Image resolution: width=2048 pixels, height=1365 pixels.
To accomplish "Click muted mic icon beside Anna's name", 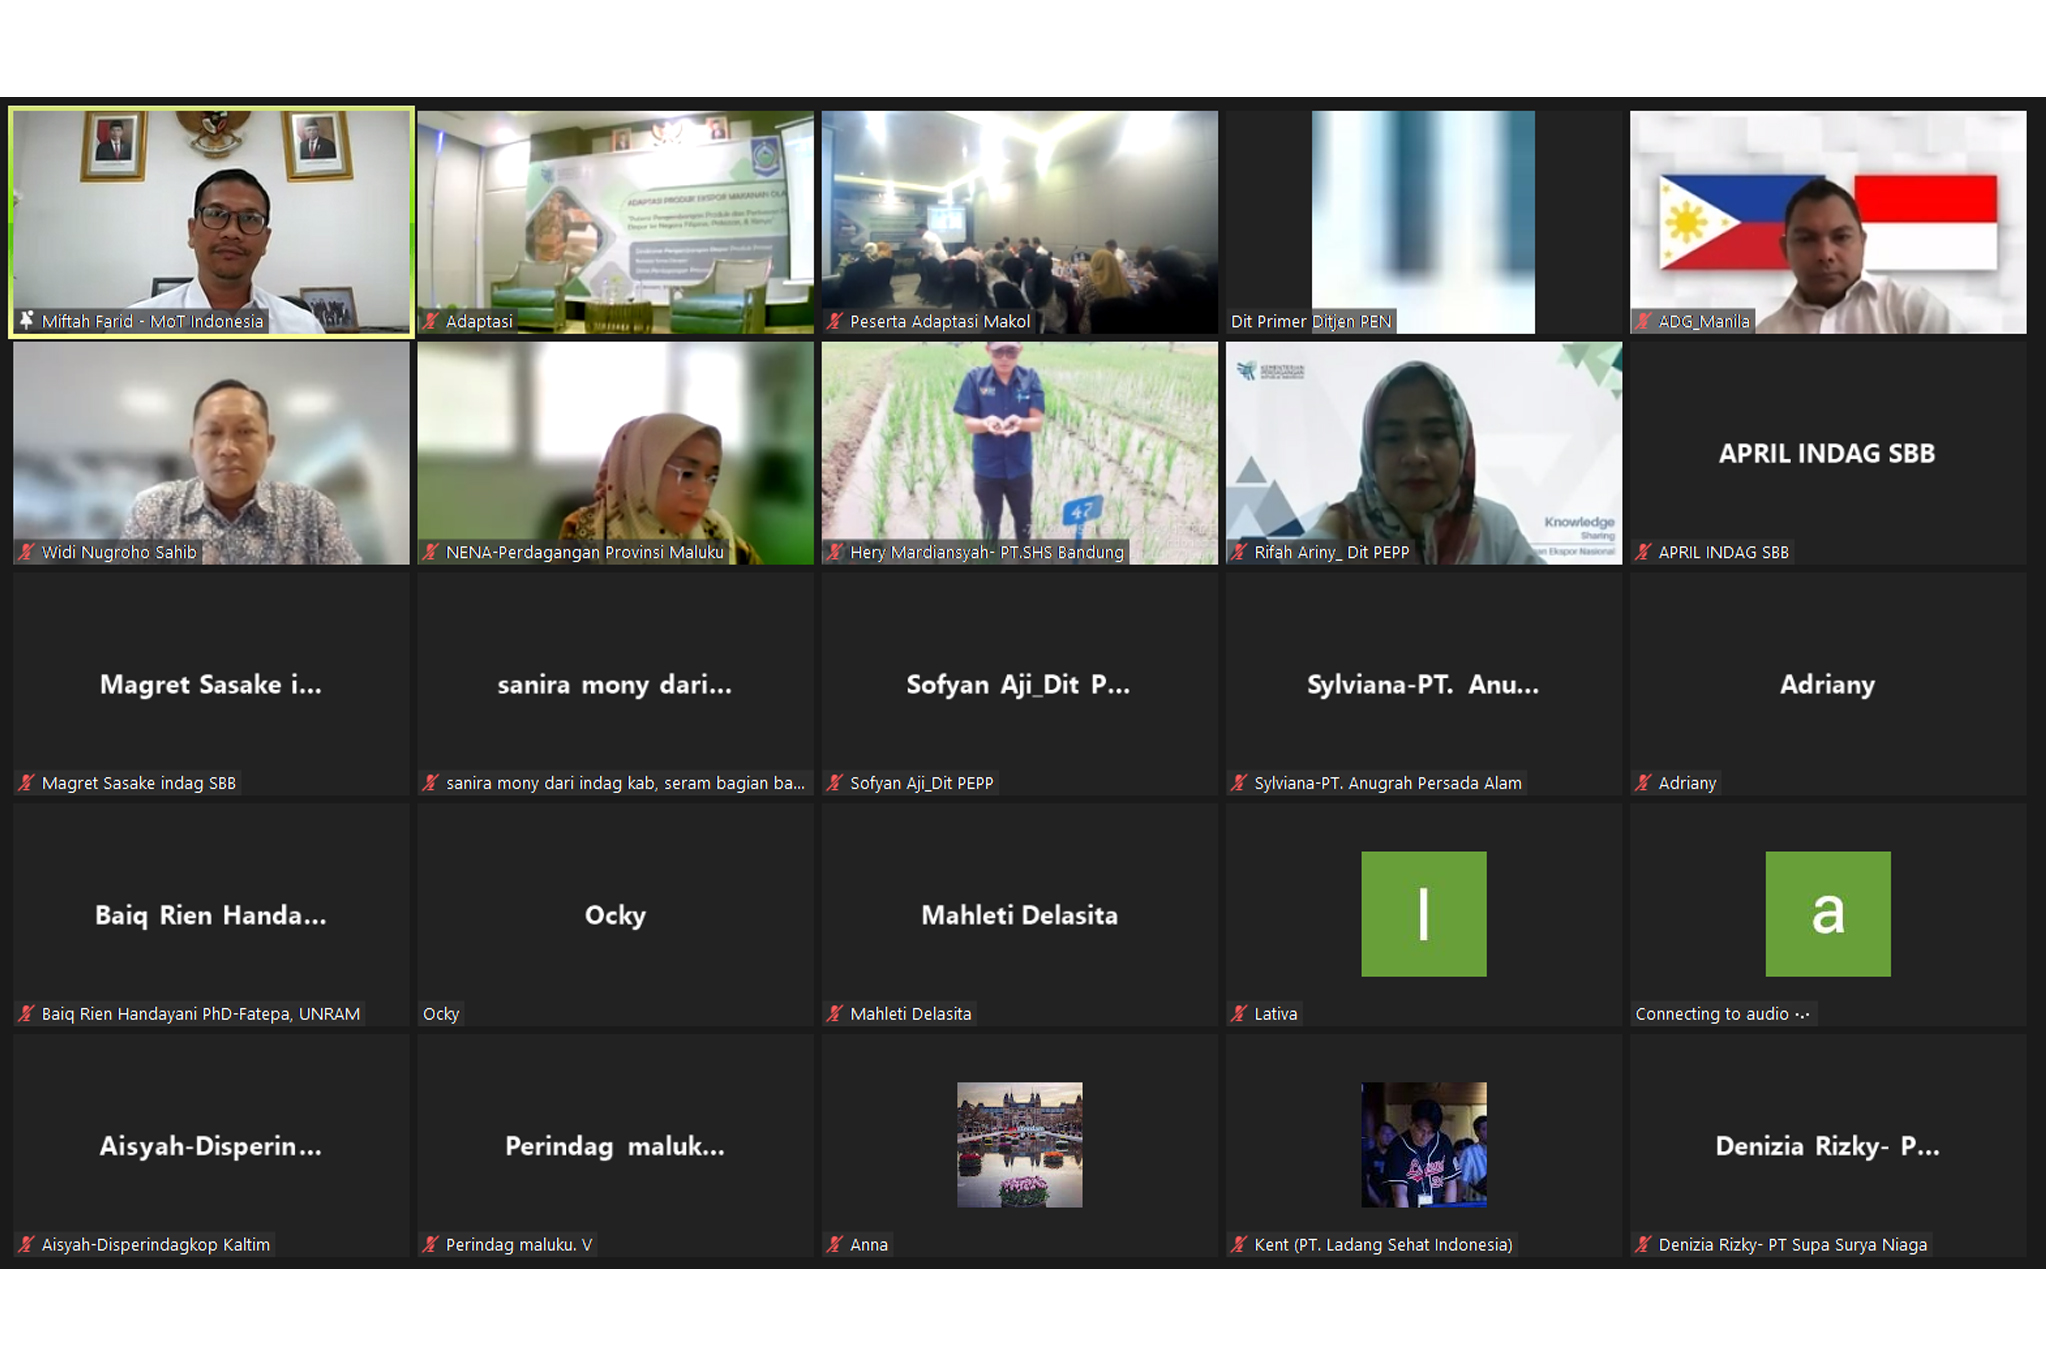I will click(835, 1244).
